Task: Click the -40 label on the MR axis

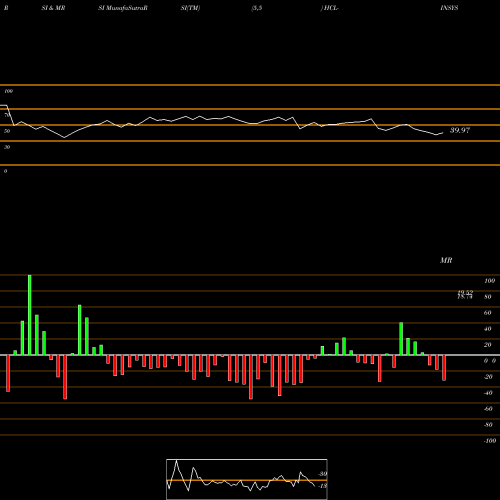Action: 488,393
